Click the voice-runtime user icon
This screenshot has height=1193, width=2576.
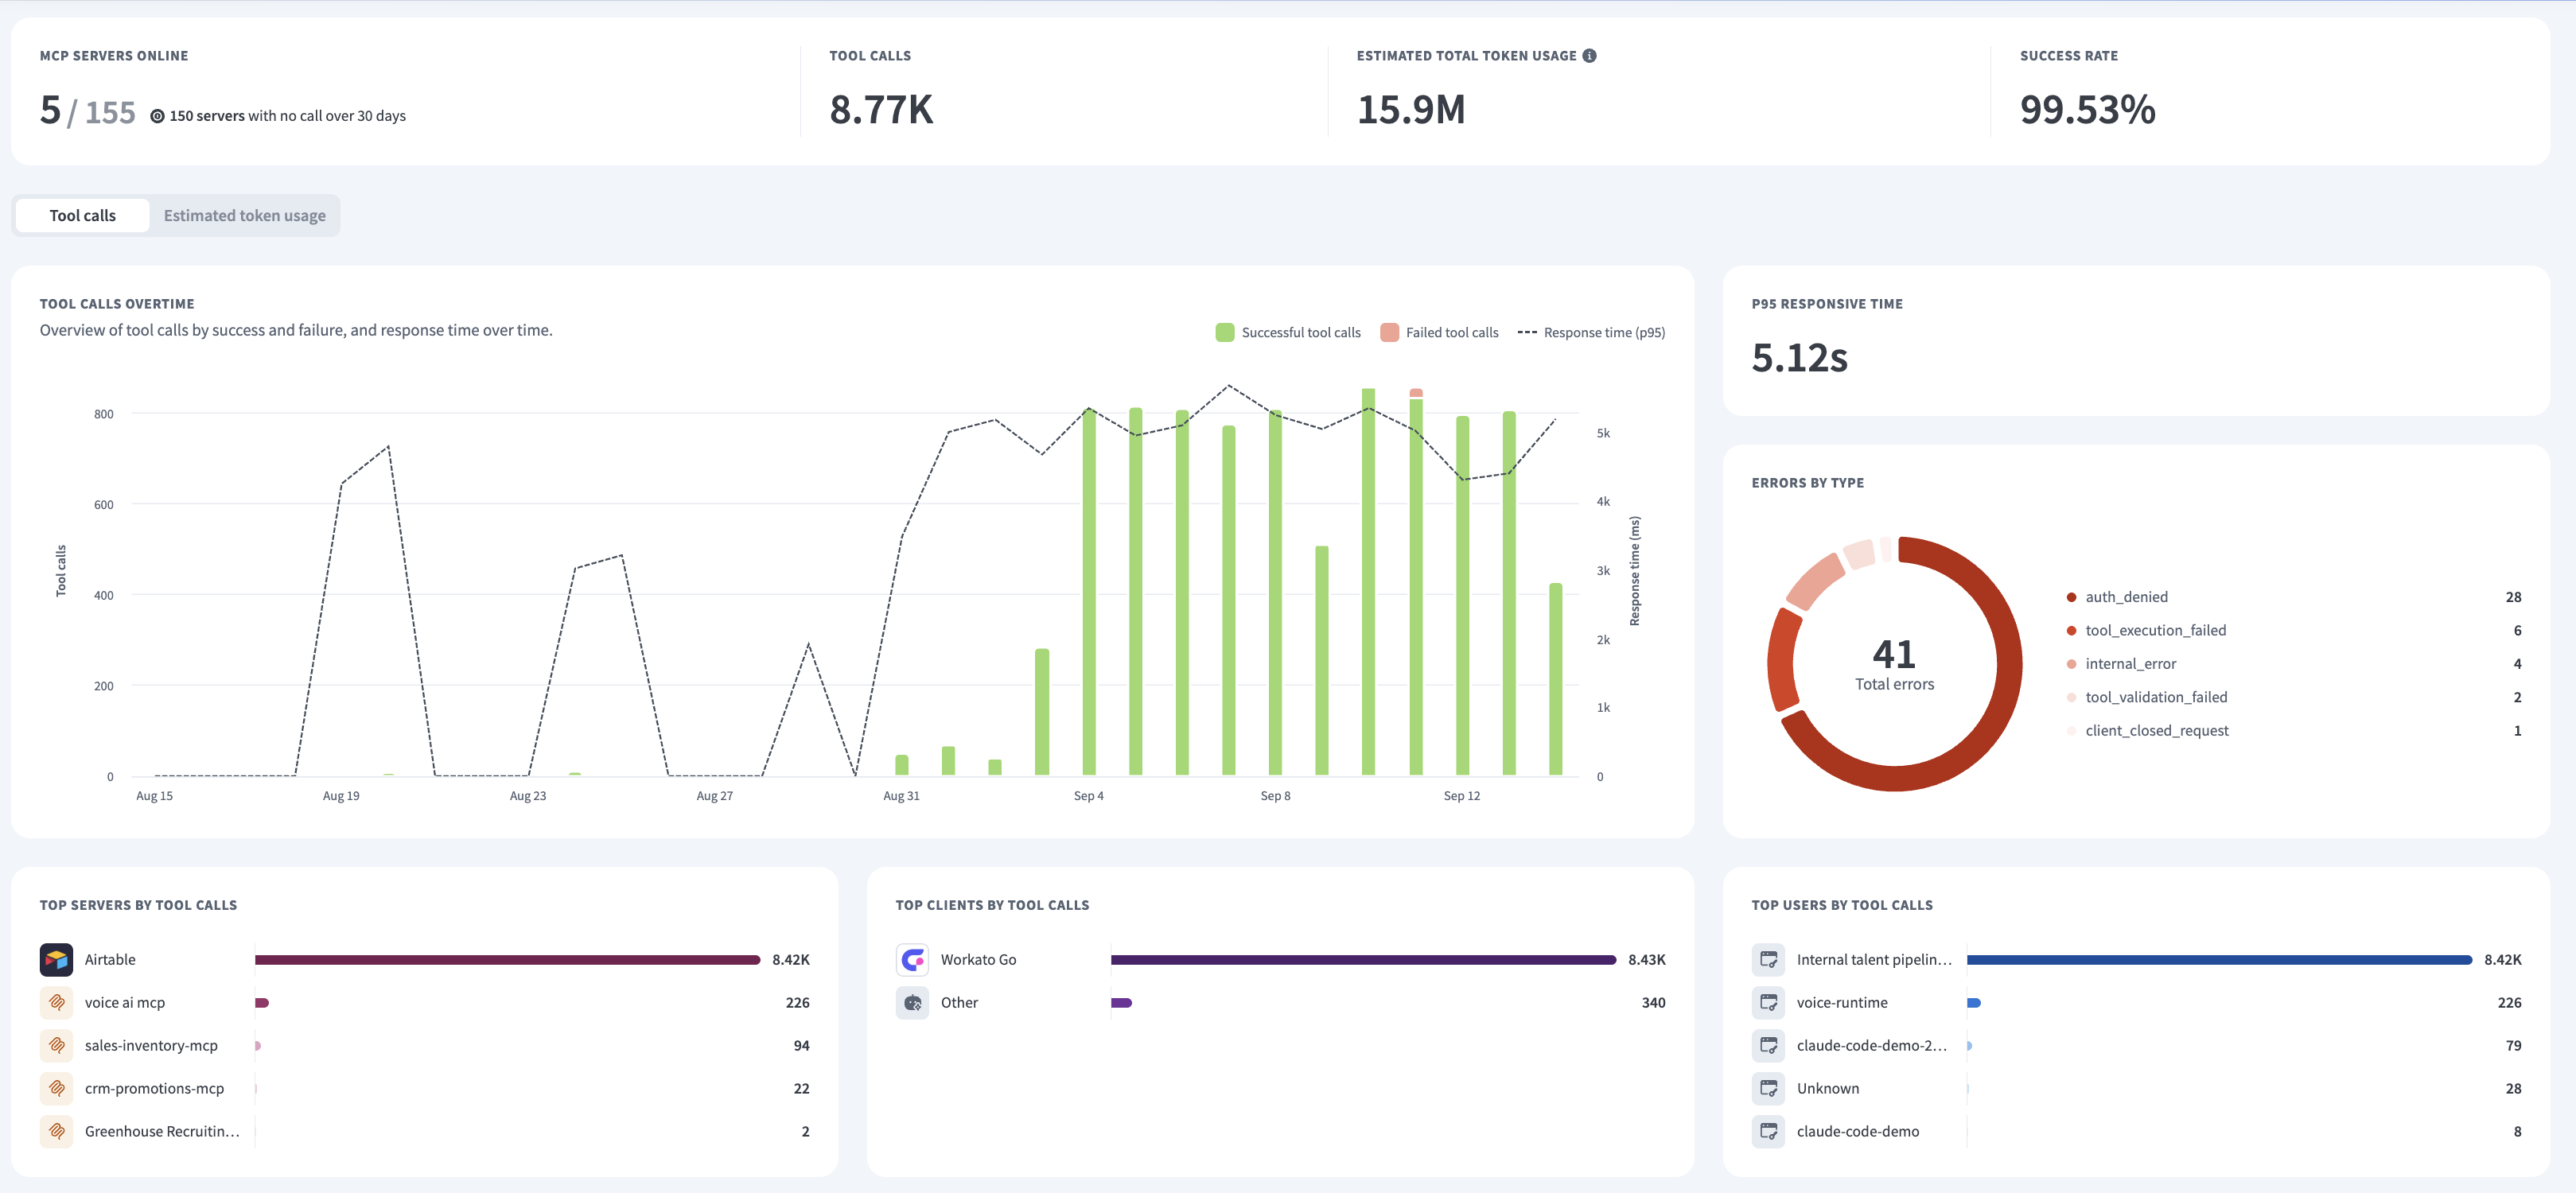(x=1768, y=1002)
